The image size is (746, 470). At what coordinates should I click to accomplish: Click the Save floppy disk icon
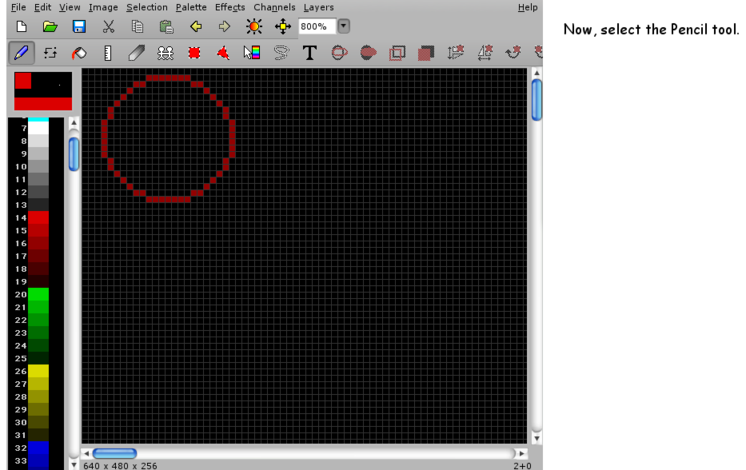(x=78, y=26)
